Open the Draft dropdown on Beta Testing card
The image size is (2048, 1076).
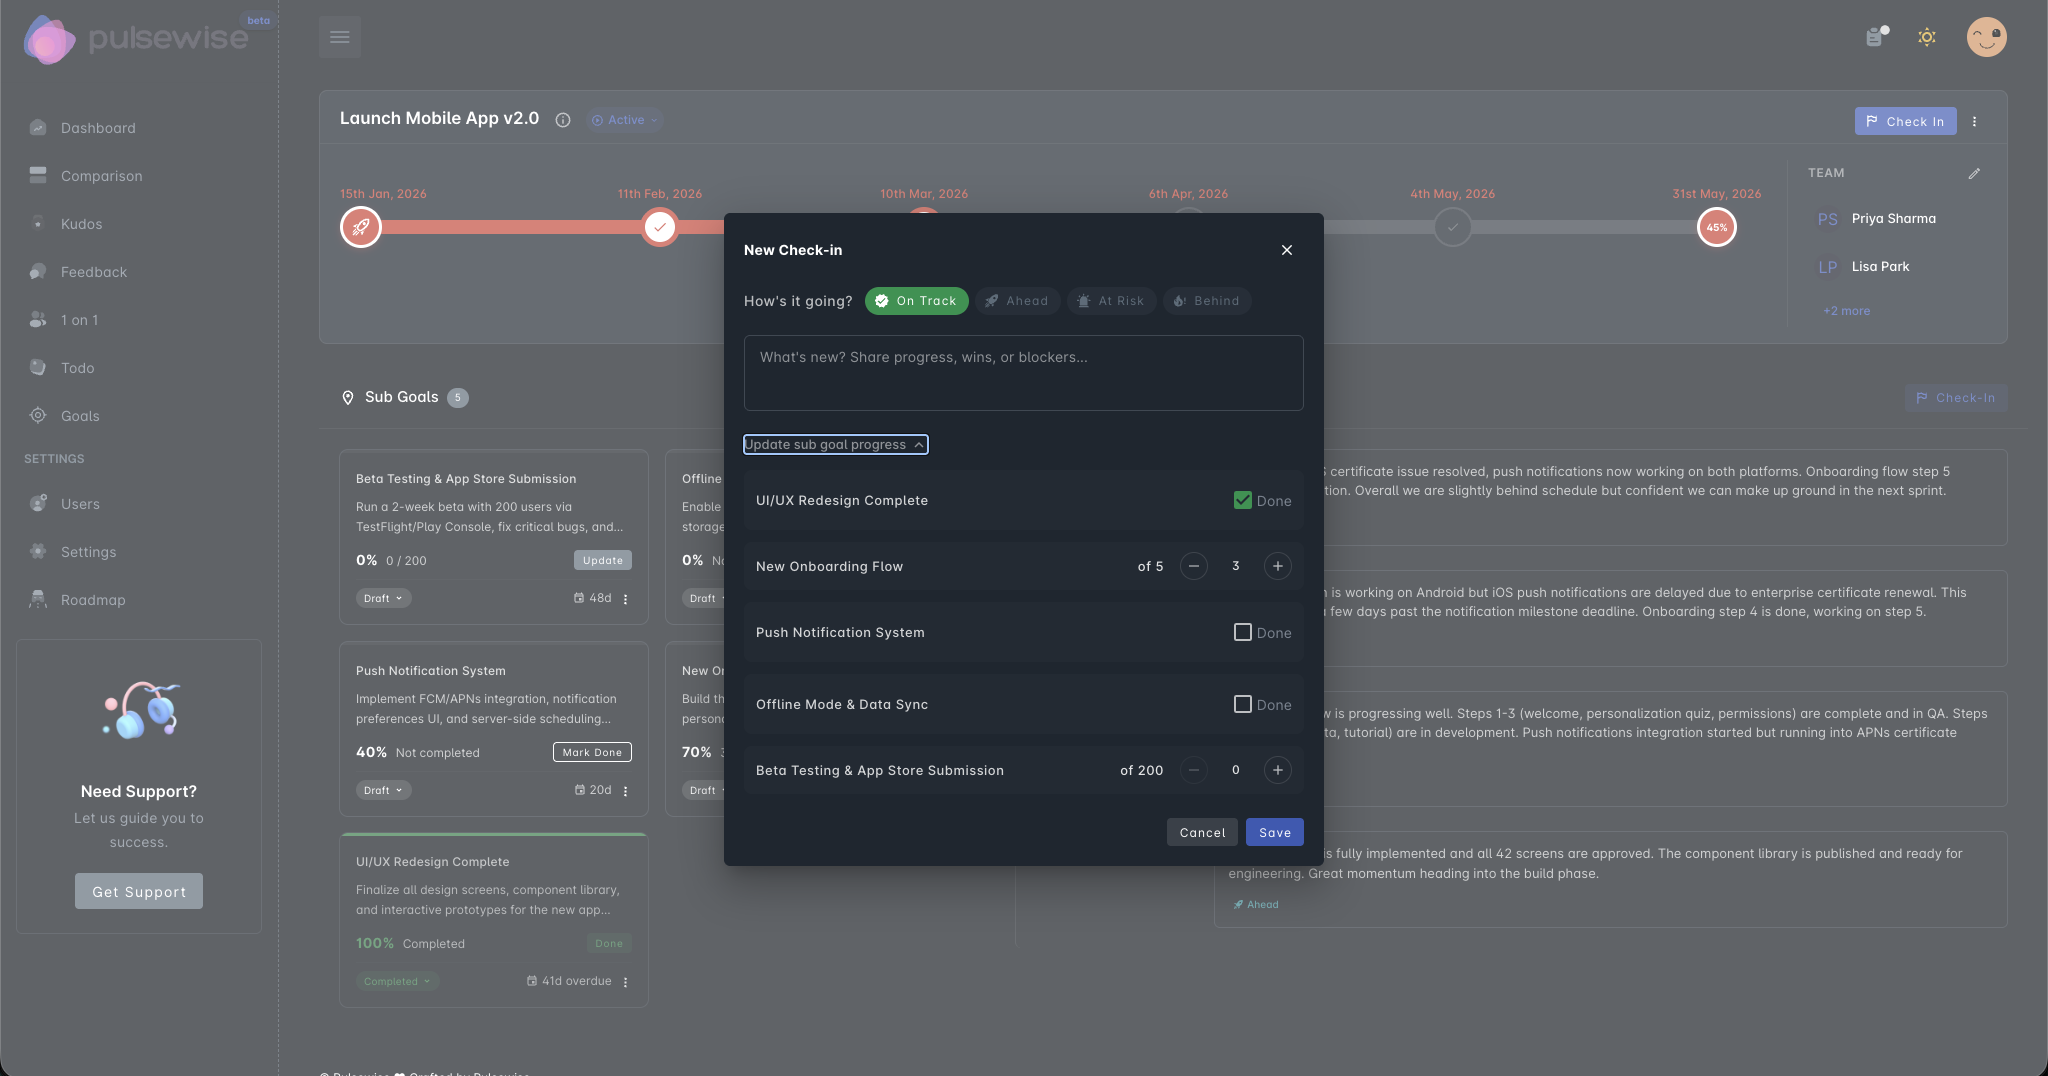coord(383,597)
